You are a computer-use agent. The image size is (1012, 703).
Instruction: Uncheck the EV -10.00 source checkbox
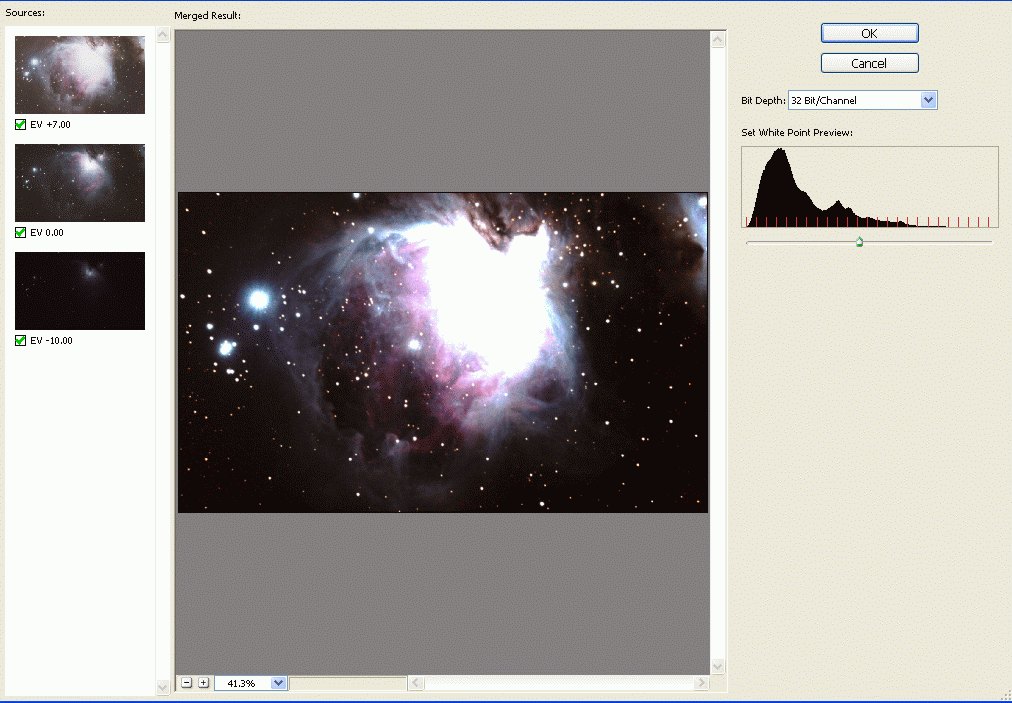pos(20,340)
